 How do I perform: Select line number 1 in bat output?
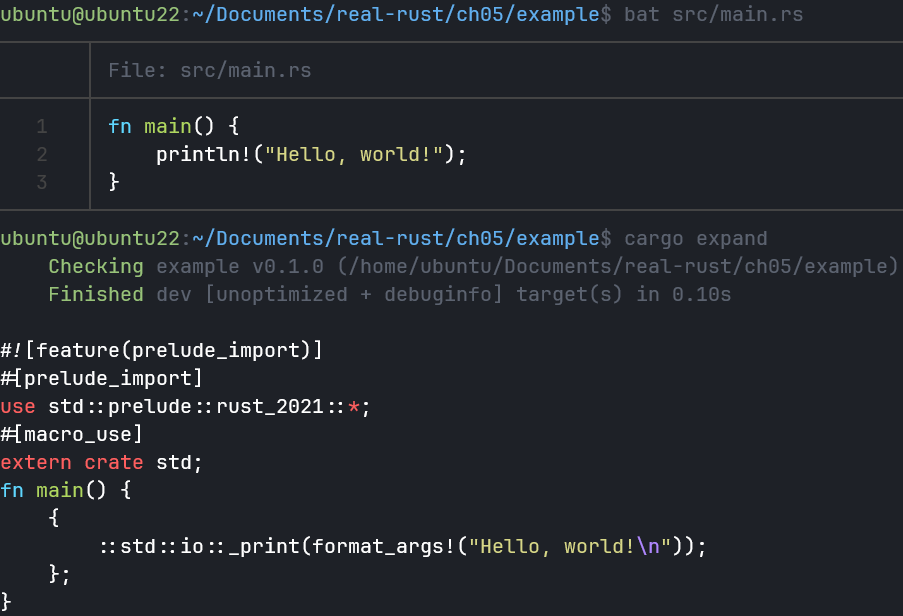click(42, 127)
